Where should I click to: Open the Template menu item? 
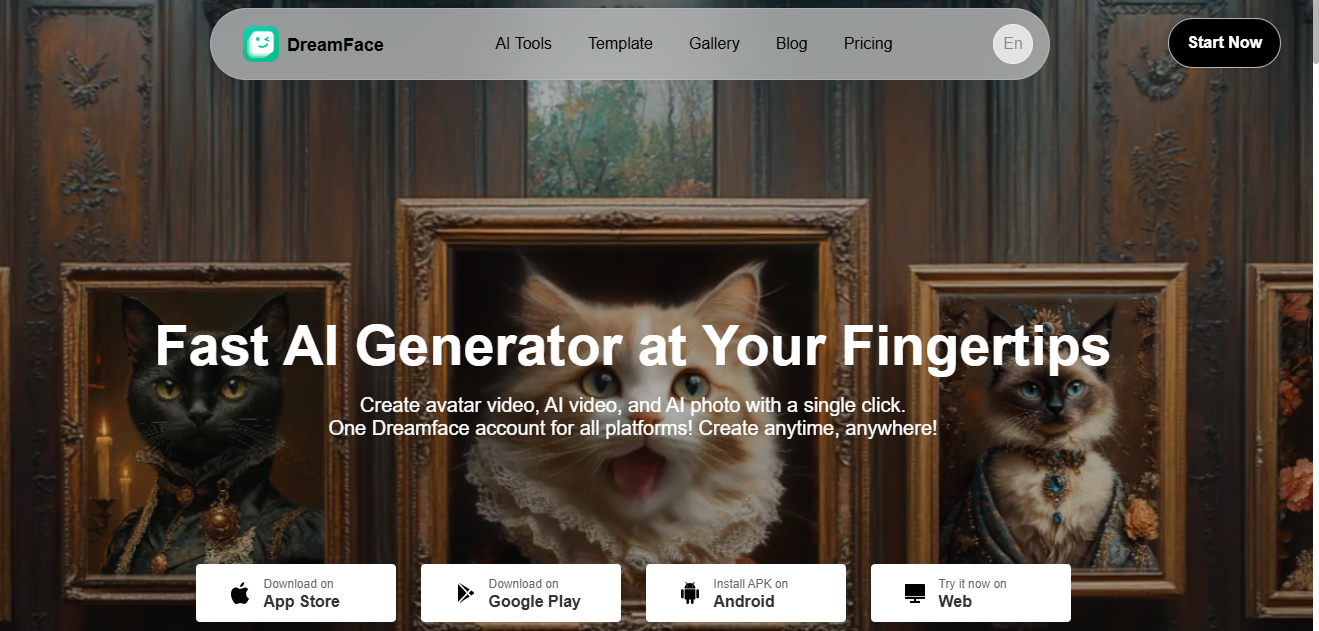point(620,44)
